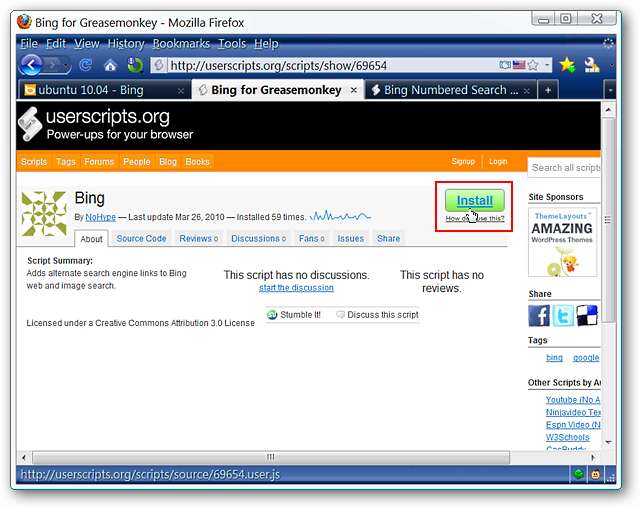Click the Stumble It! button
The height and width of the screenshot is (508, 640).
tap(294, 315)
